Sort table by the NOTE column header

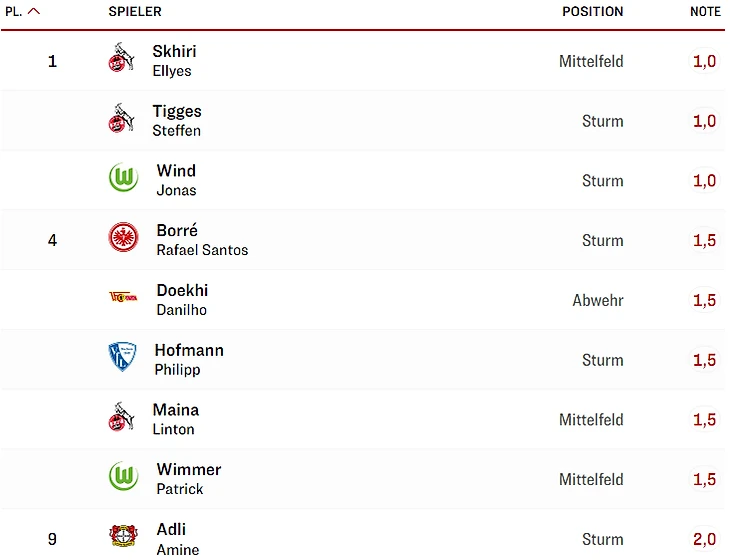(705, 12)
